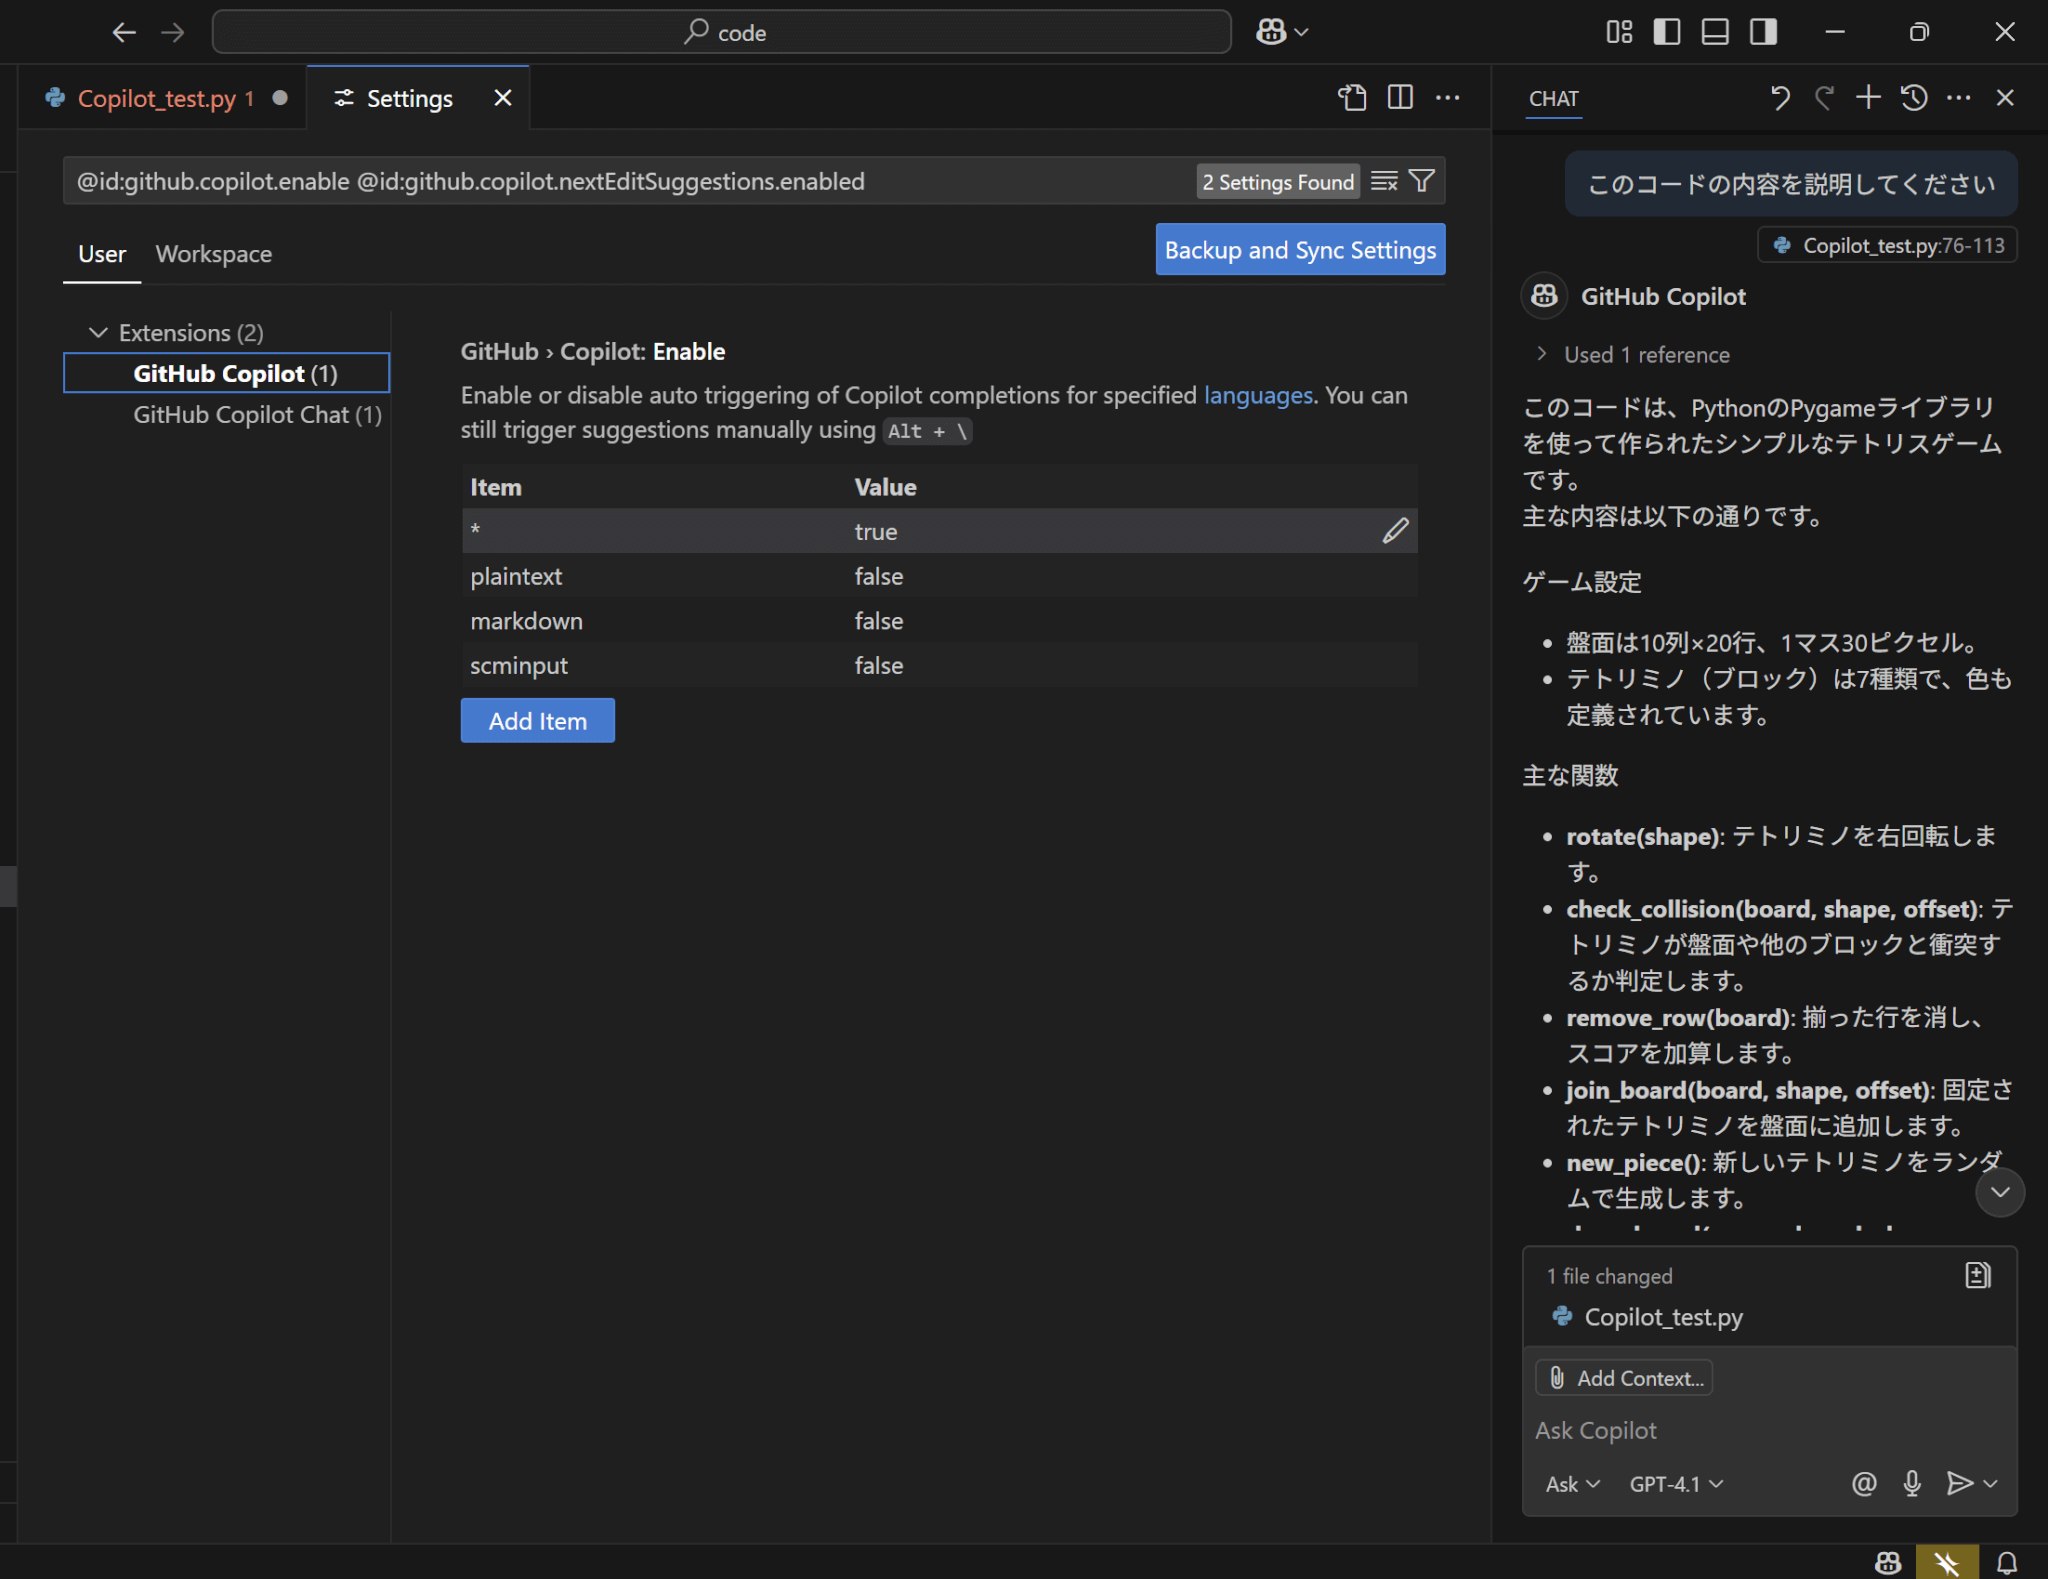Close the chat panel
The height and width of the screenshot is (1579, 2048).
2005,97
